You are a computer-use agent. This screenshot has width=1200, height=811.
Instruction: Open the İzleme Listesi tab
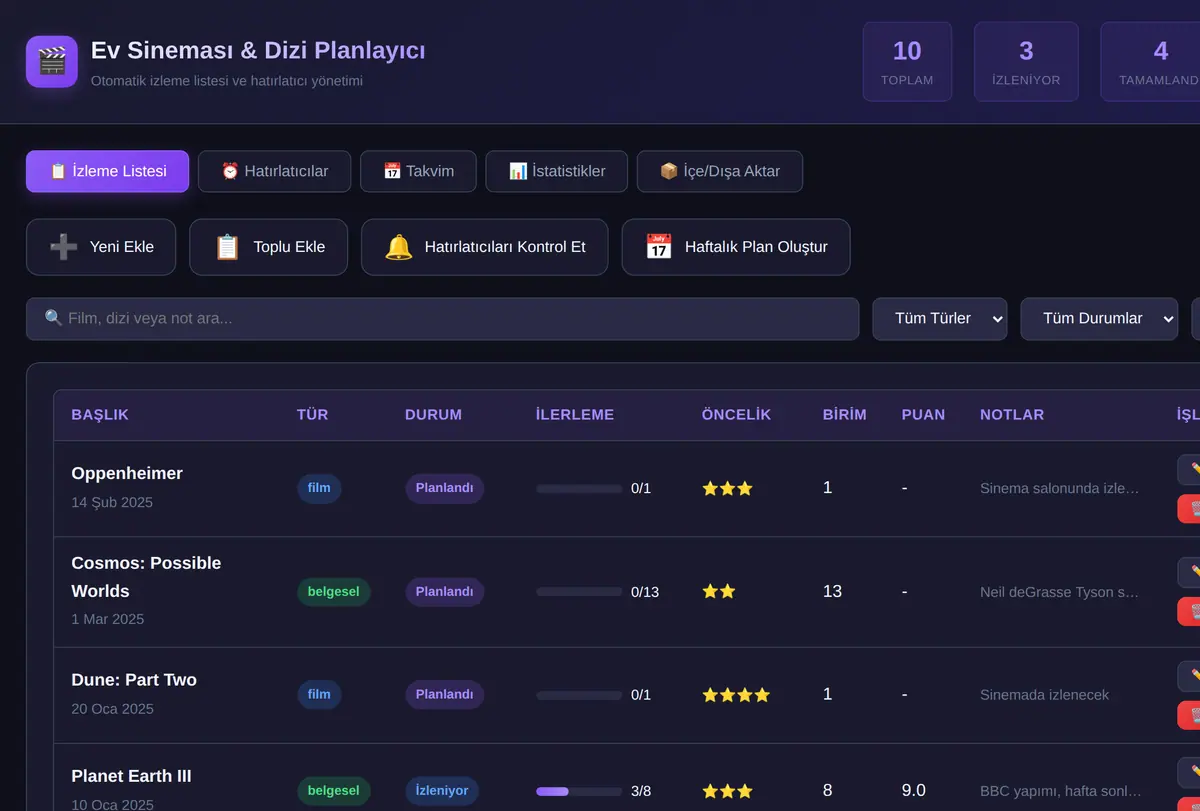pos(107,171)
